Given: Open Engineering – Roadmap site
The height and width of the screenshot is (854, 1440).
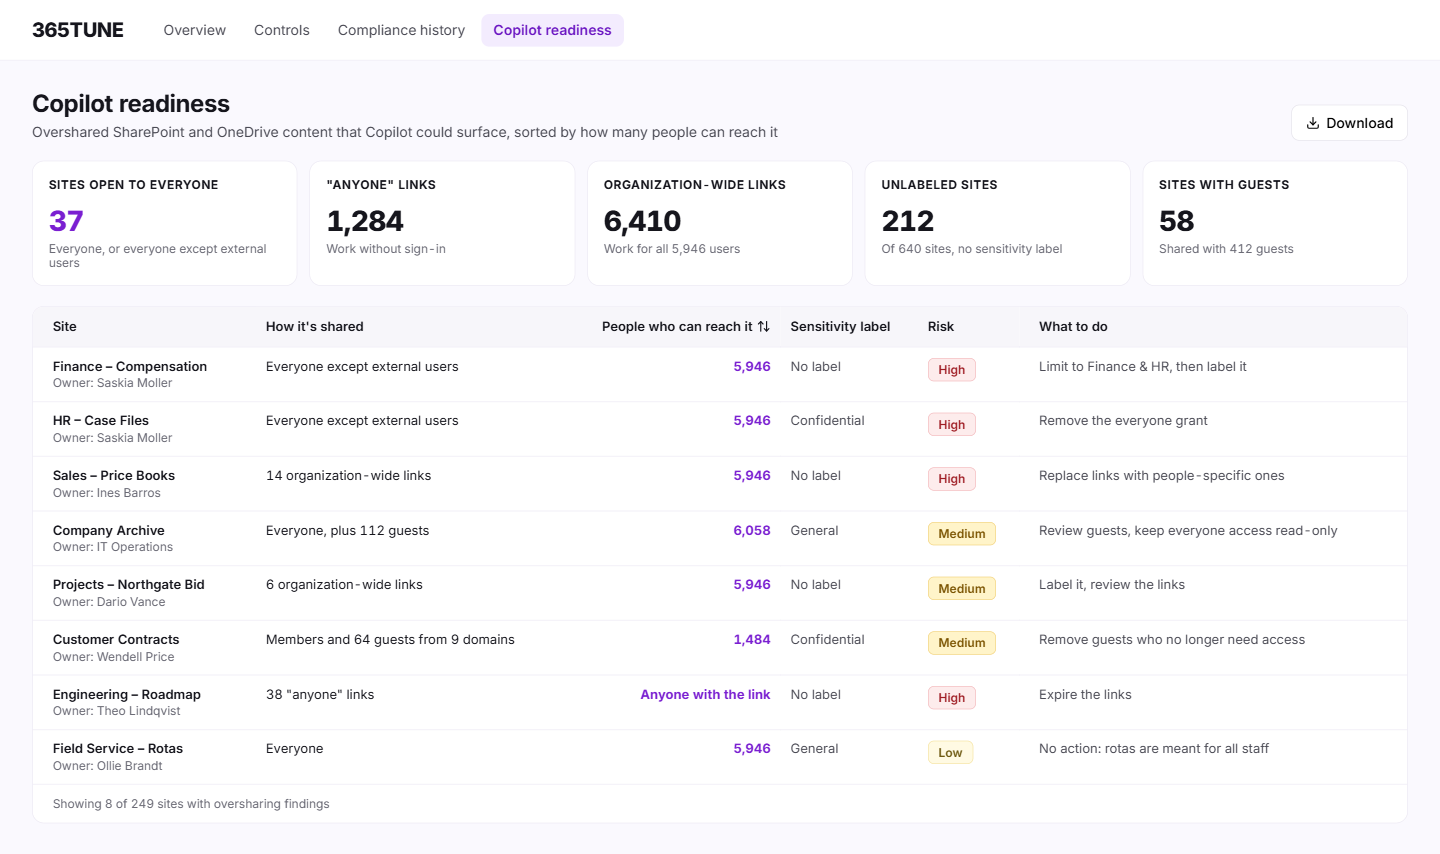Looking at the screenshot, I should pos(127,695).
